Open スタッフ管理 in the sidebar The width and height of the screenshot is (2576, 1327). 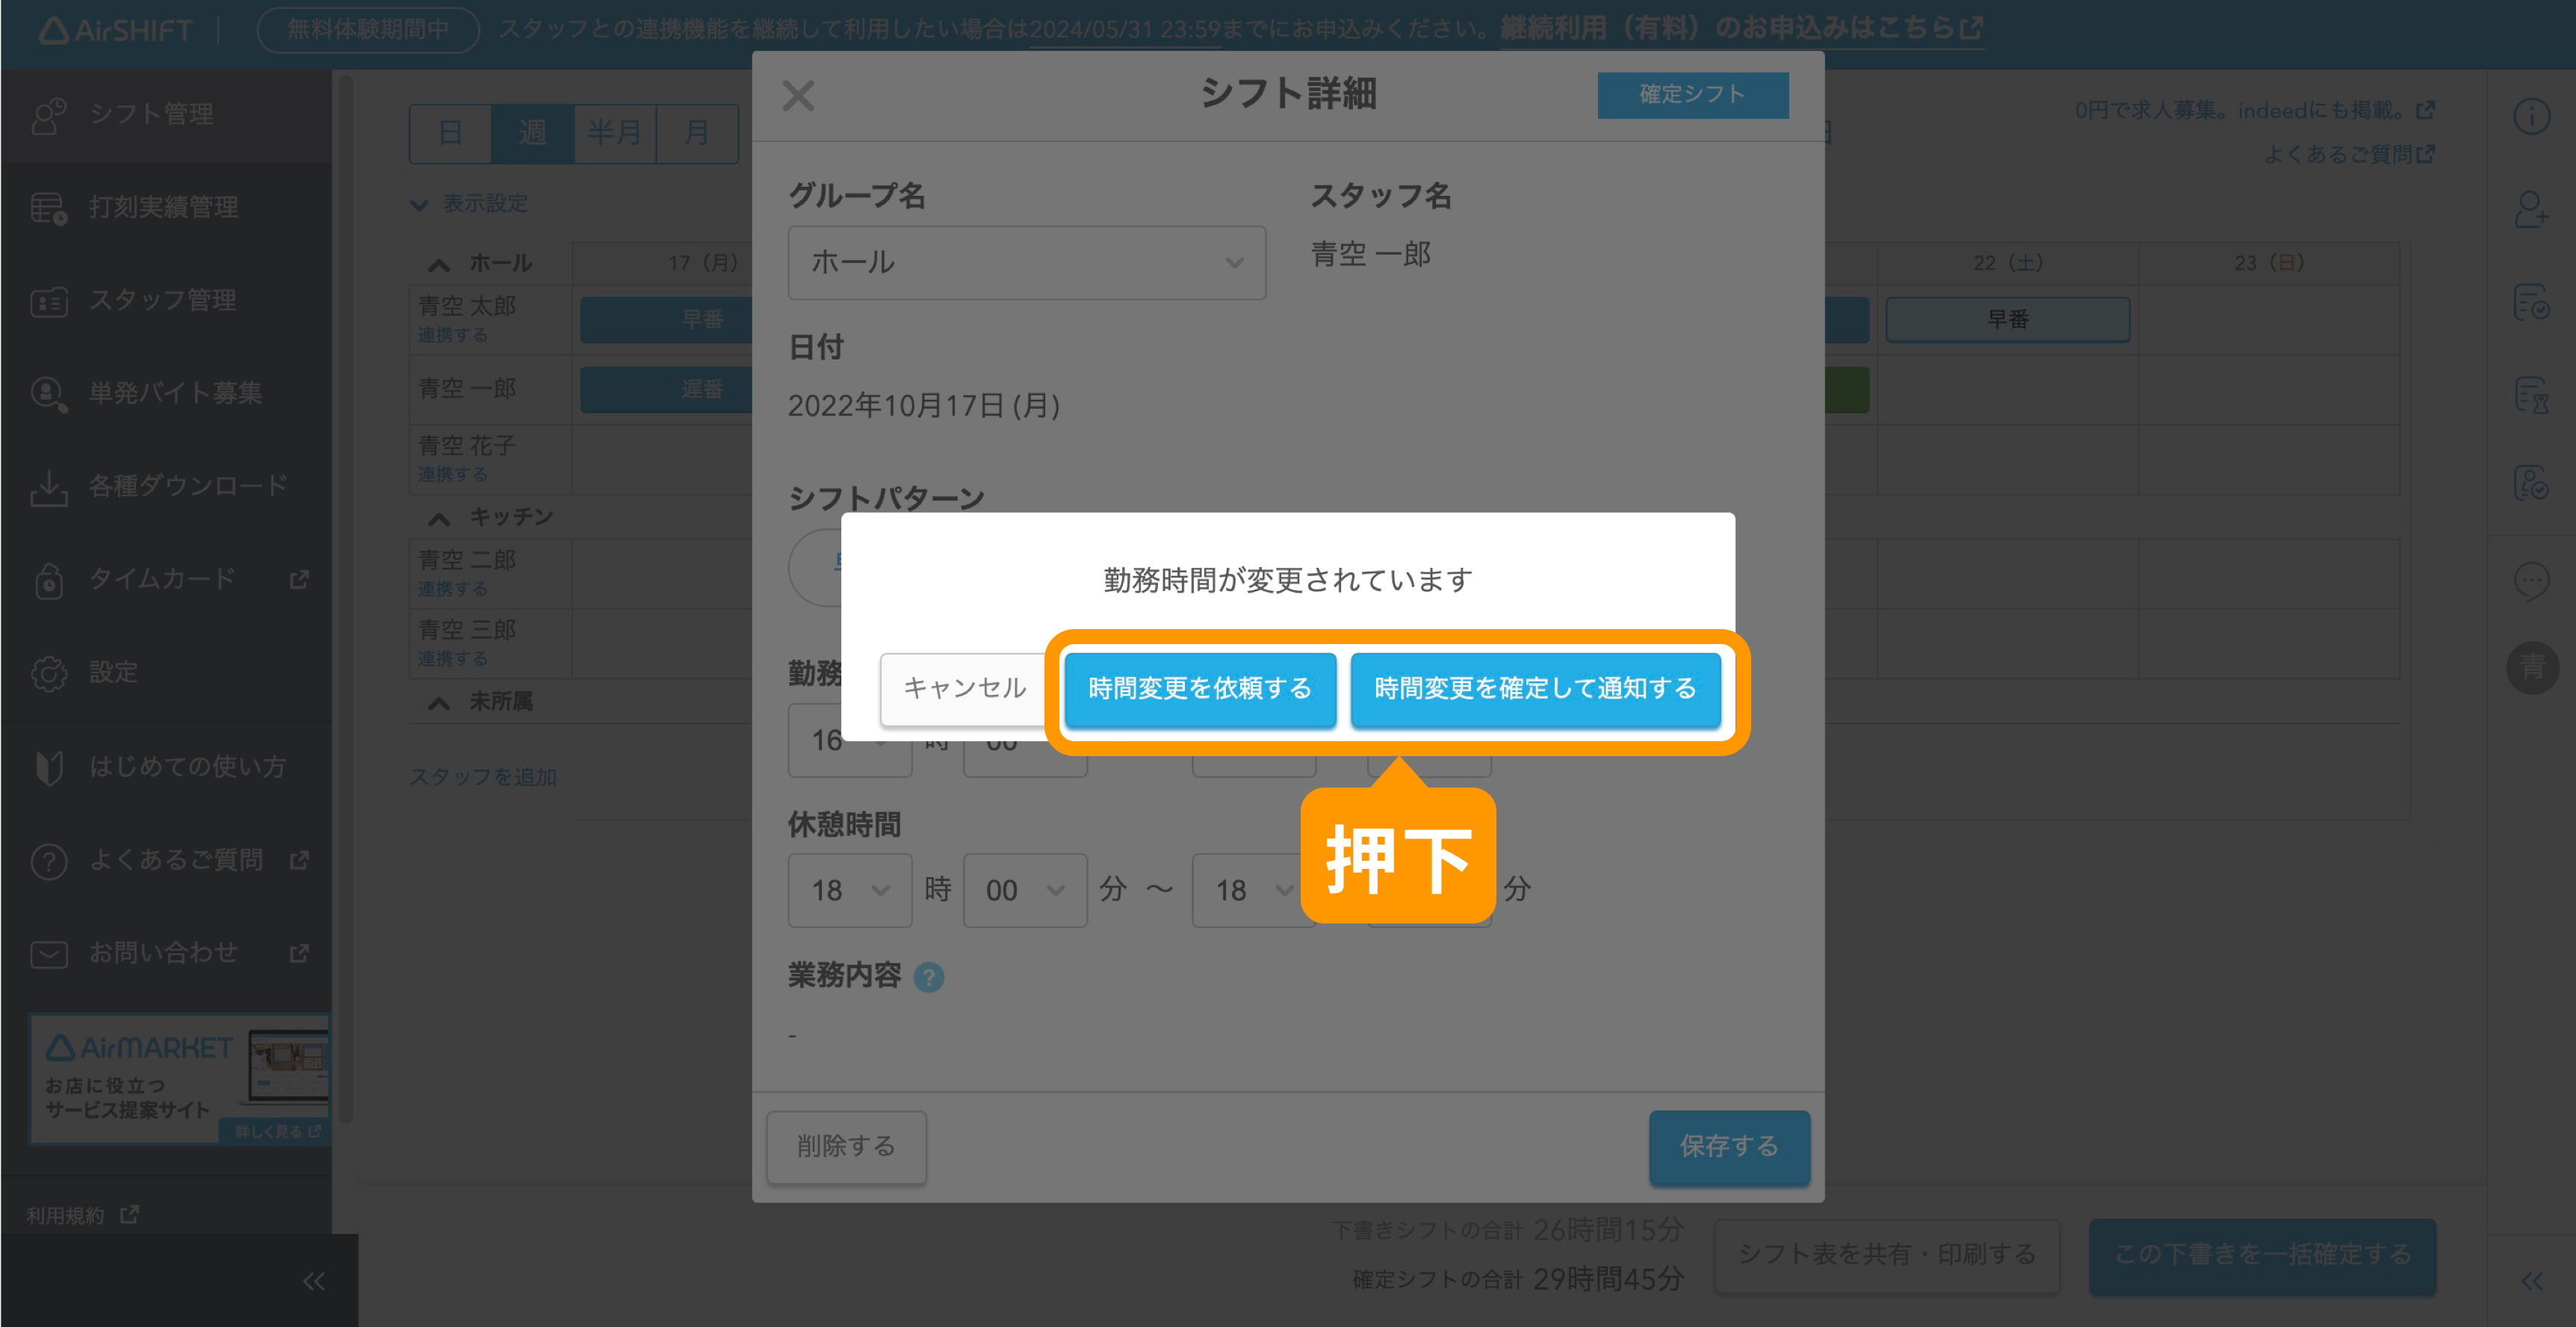[166, 300]
